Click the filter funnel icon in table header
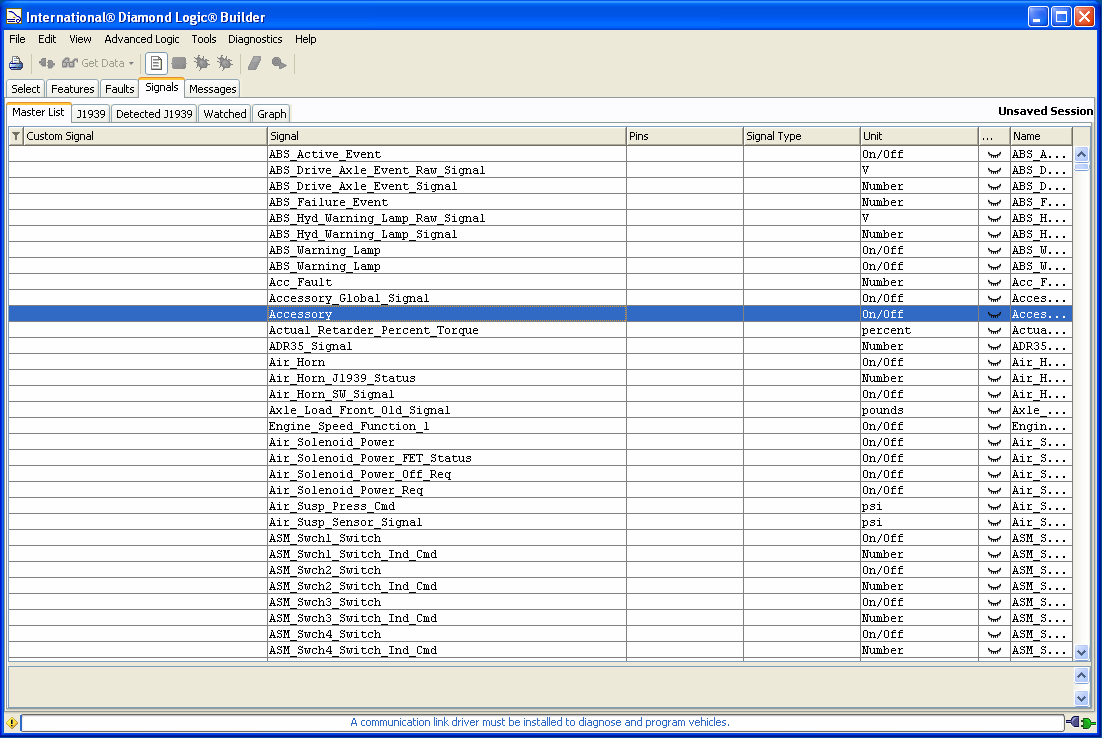This screenshot has height=738, width=1102. tap(15, 136)
